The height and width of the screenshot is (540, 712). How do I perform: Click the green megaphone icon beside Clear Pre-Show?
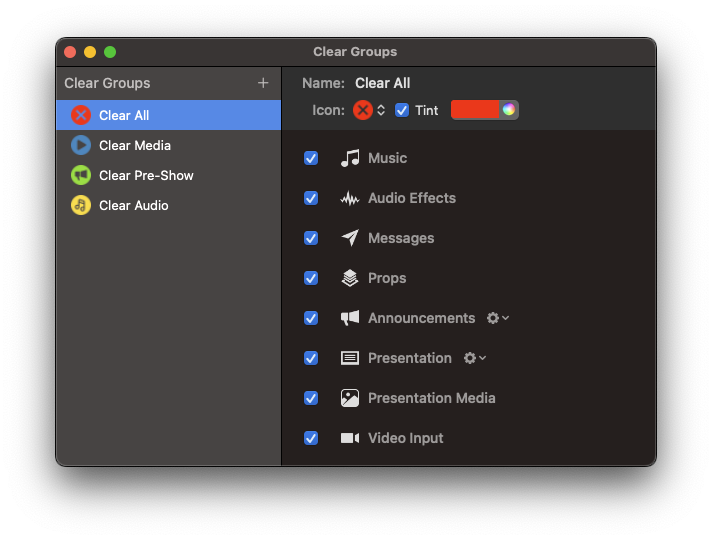81,175
